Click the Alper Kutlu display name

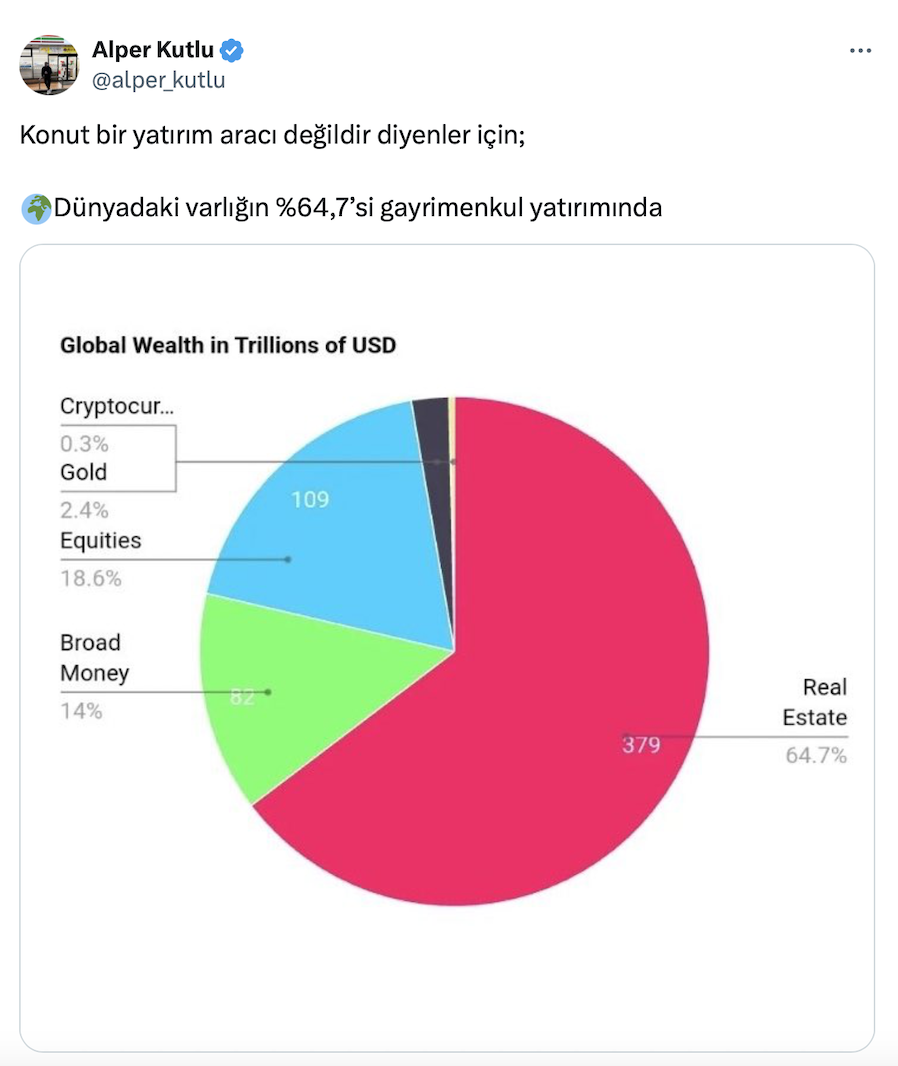point(152,50)
